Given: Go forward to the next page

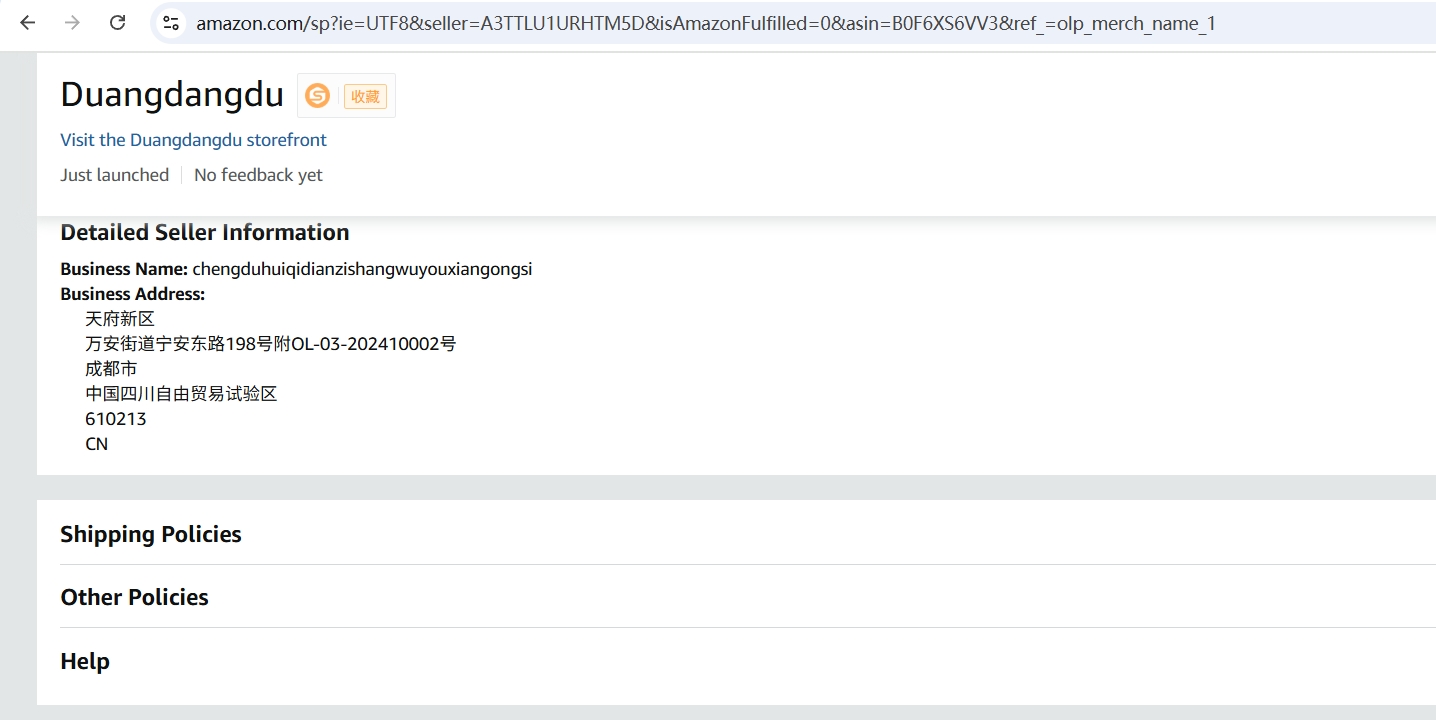Looking at the screenshot, I should [x=72, y=23].
